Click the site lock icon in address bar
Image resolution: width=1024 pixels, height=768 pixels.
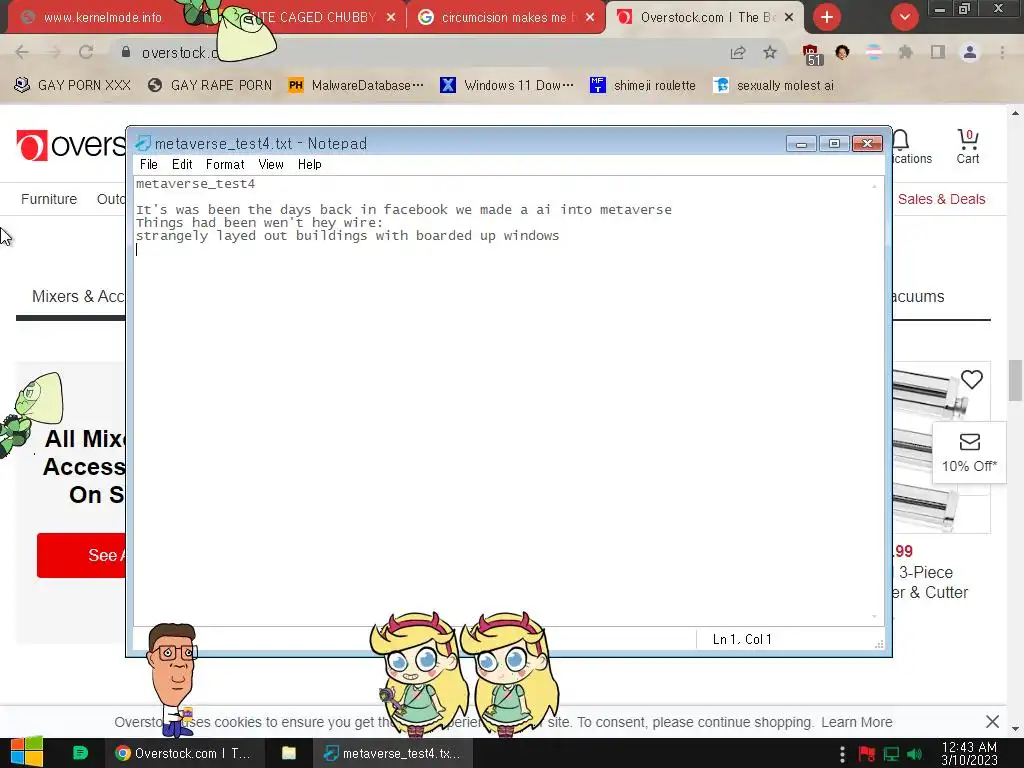(126, 52)
